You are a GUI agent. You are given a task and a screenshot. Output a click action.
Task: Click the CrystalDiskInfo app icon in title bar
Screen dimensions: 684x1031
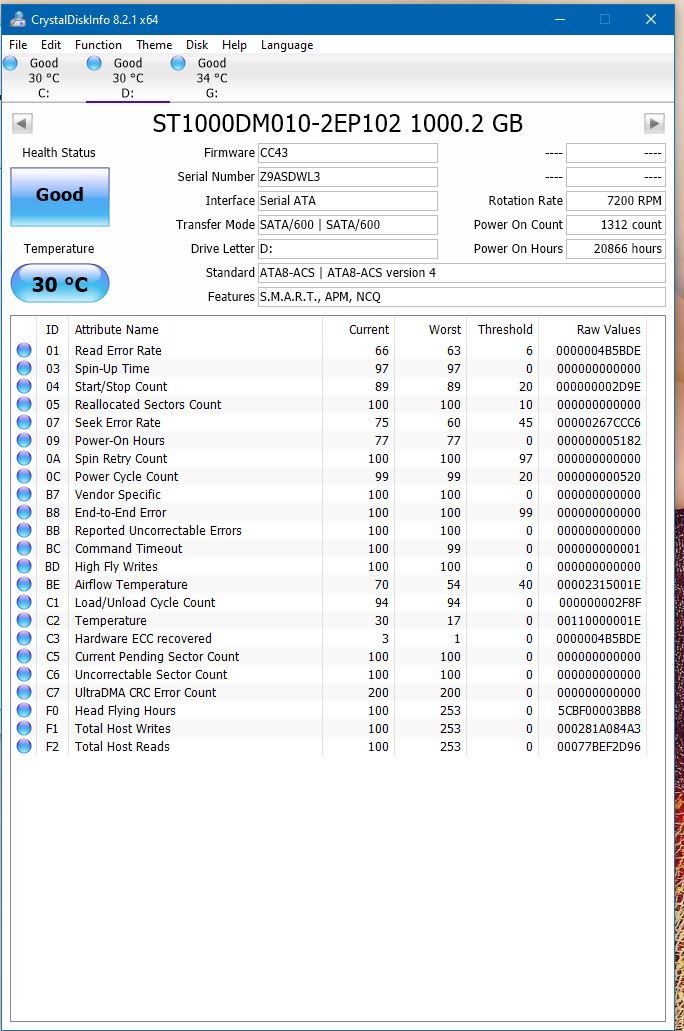tap(18, 20)
